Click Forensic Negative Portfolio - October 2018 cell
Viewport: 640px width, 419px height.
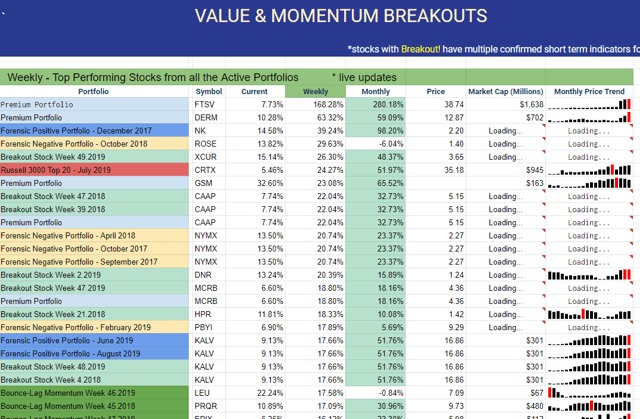[x=94, y=144]
